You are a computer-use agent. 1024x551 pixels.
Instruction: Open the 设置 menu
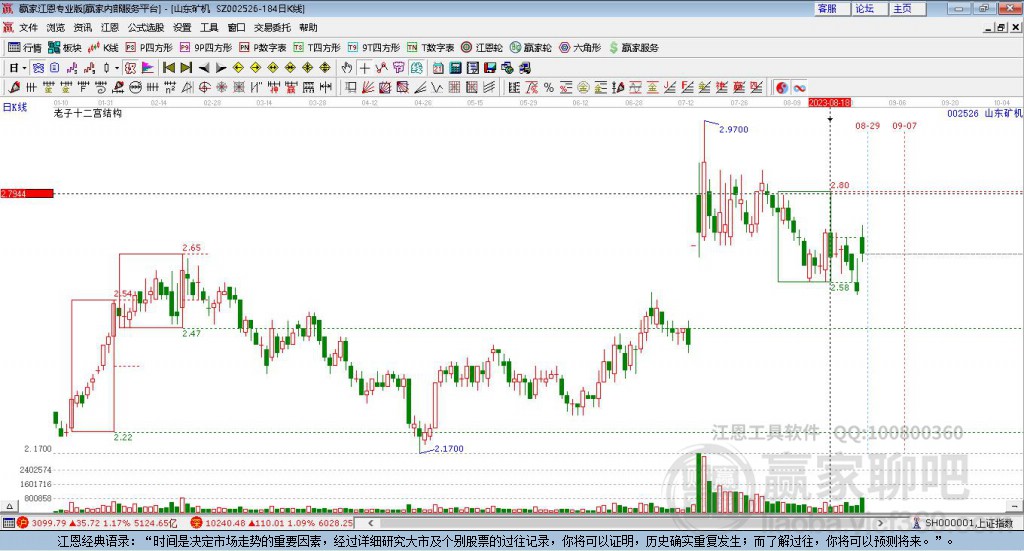tap(182, 27)
